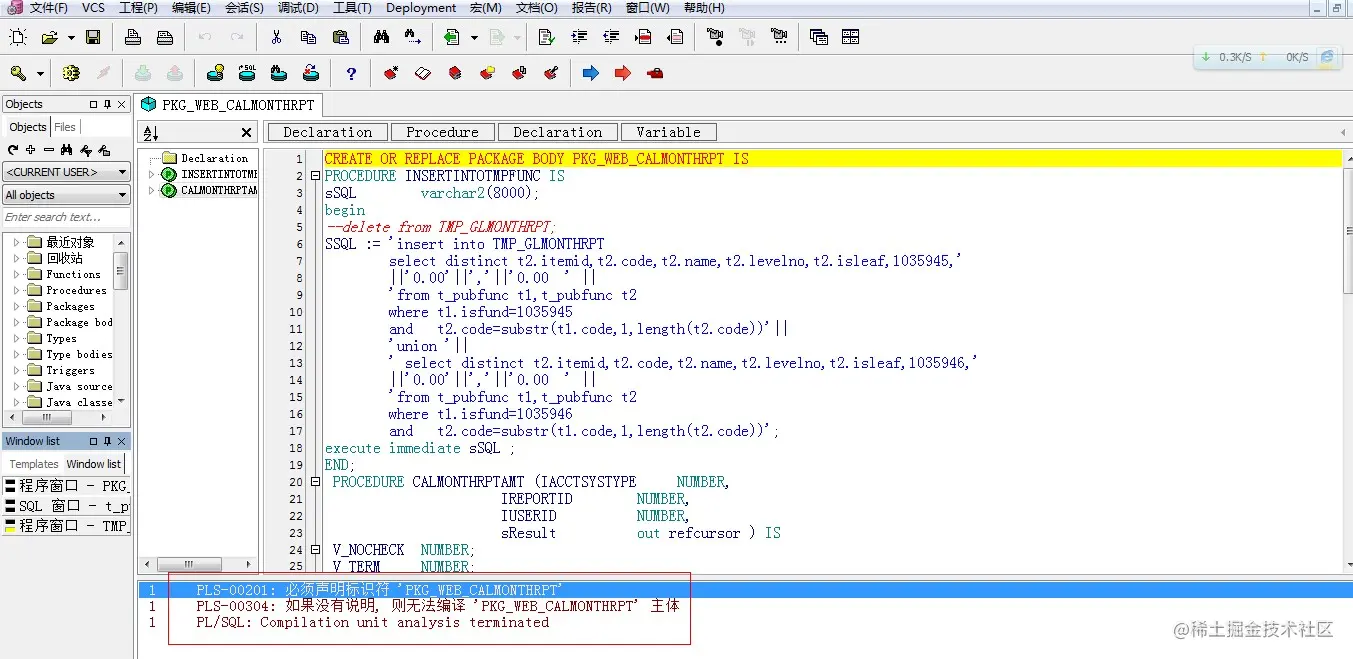Click the Execute gear icon
This screenshot has width=1353, height=659.
click(70, 73)
